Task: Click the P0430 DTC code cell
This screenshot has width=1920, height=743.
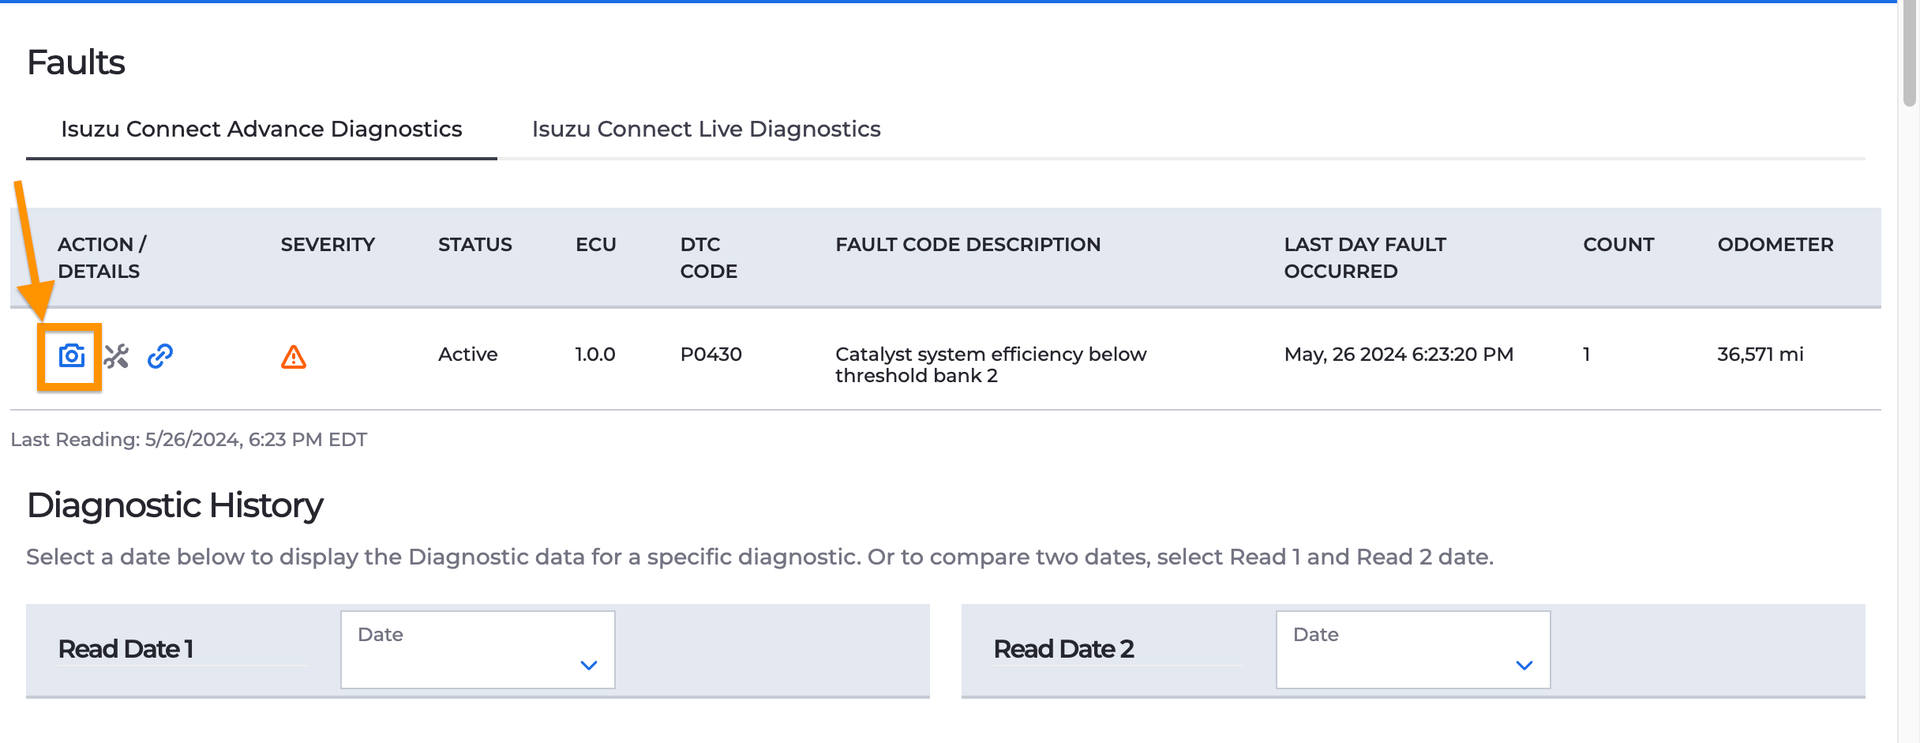Action: tap(711, 354)
